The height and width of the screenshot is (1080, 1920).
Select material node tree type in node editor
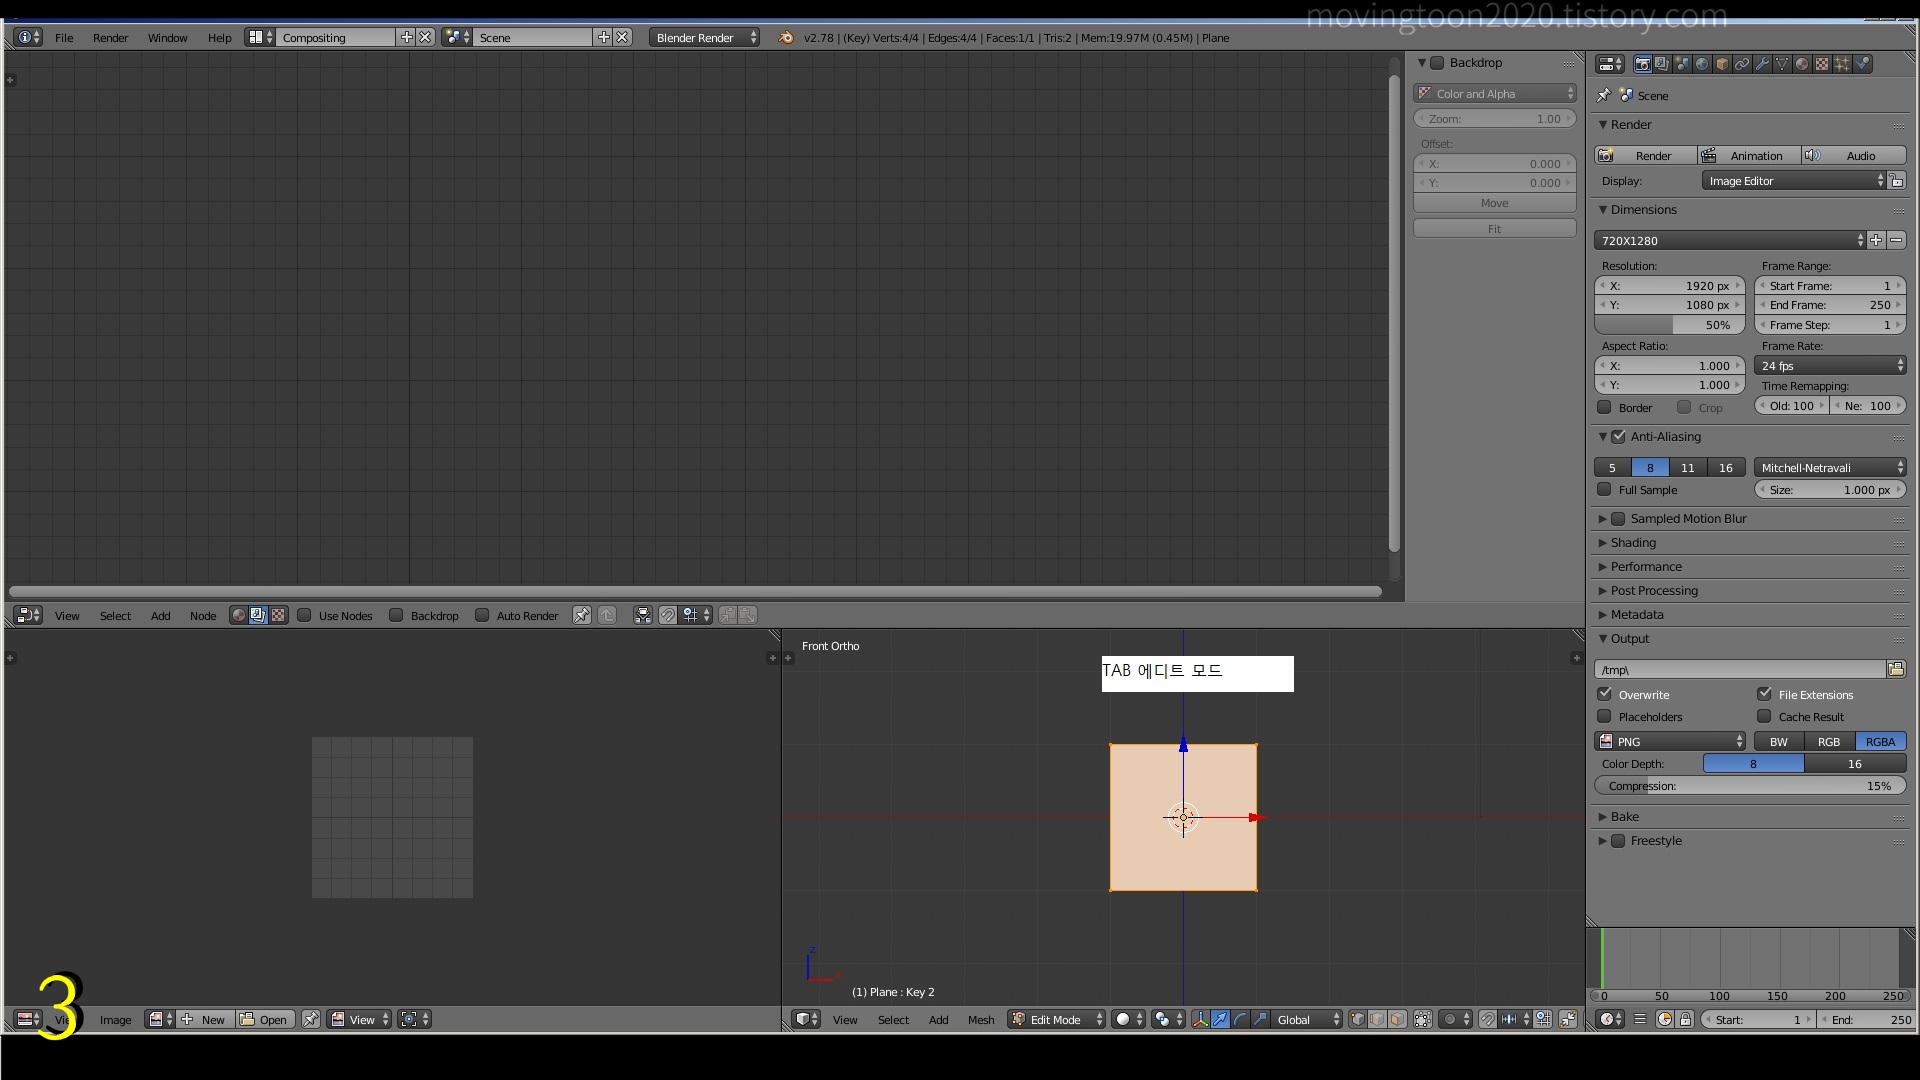point(239,615)
